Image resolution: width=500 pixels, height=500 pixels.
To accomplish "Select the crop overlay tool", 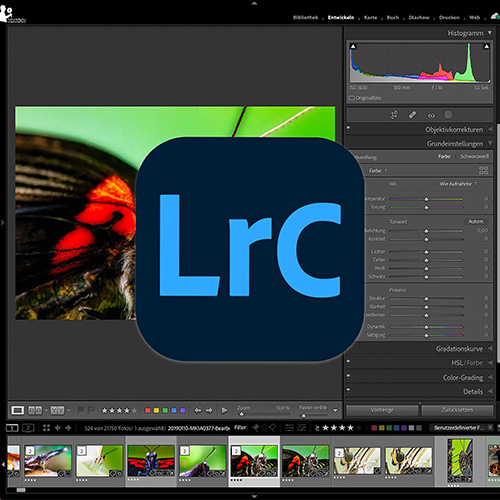I will click(x=394, y=115).
